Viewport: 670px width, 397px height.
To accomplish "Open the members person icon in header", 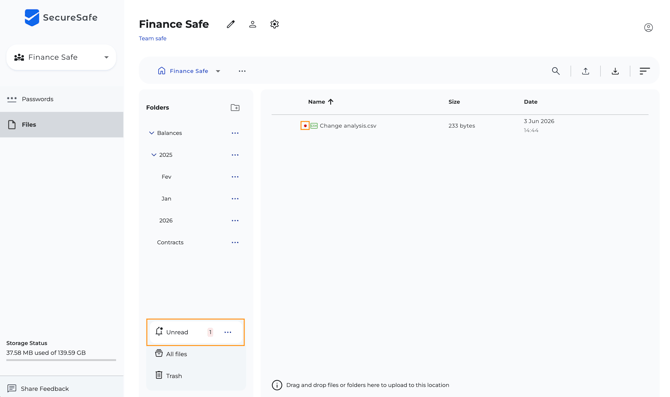I will (253, 24).
